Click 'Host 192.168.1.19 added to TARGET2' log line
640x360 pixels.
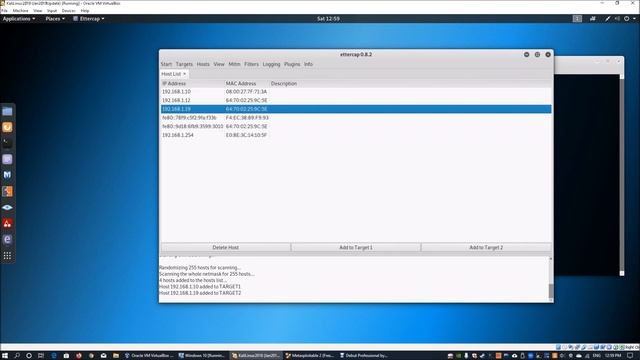(200, 293)
